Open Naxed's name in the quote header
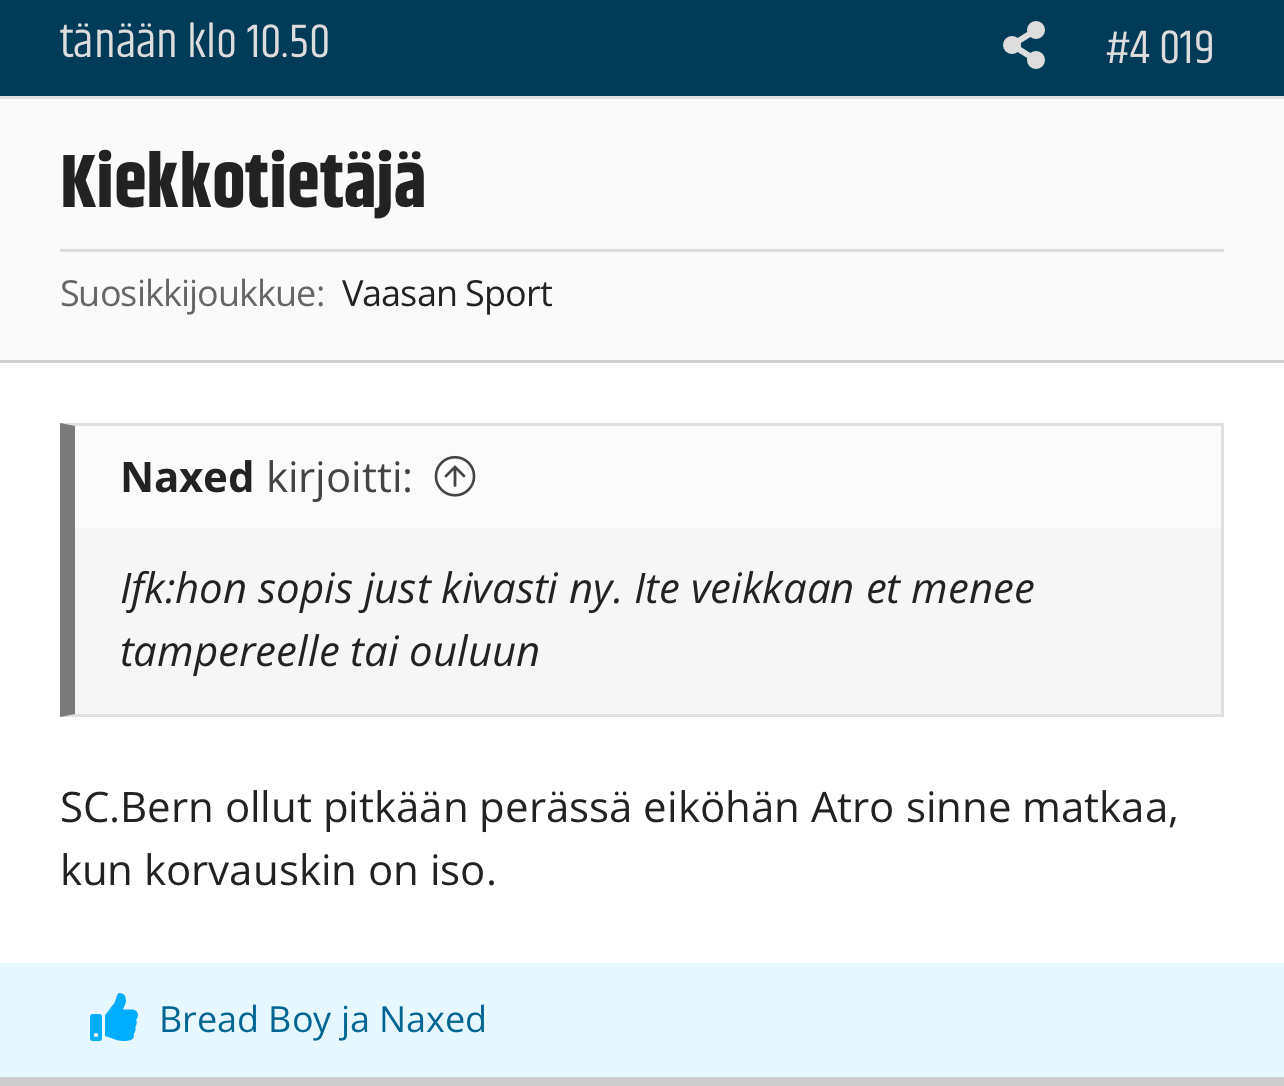This screenshot has height=1086, width=1284. [x=187, y=478]
